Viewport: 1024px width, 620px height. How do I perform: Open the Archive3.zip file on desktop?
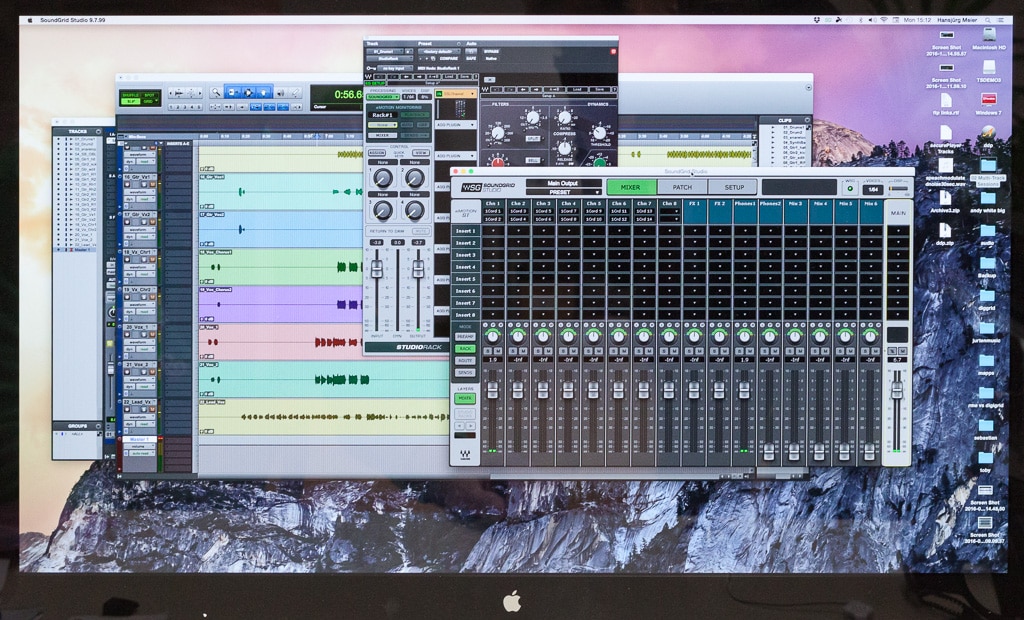[x=945, y=198]
